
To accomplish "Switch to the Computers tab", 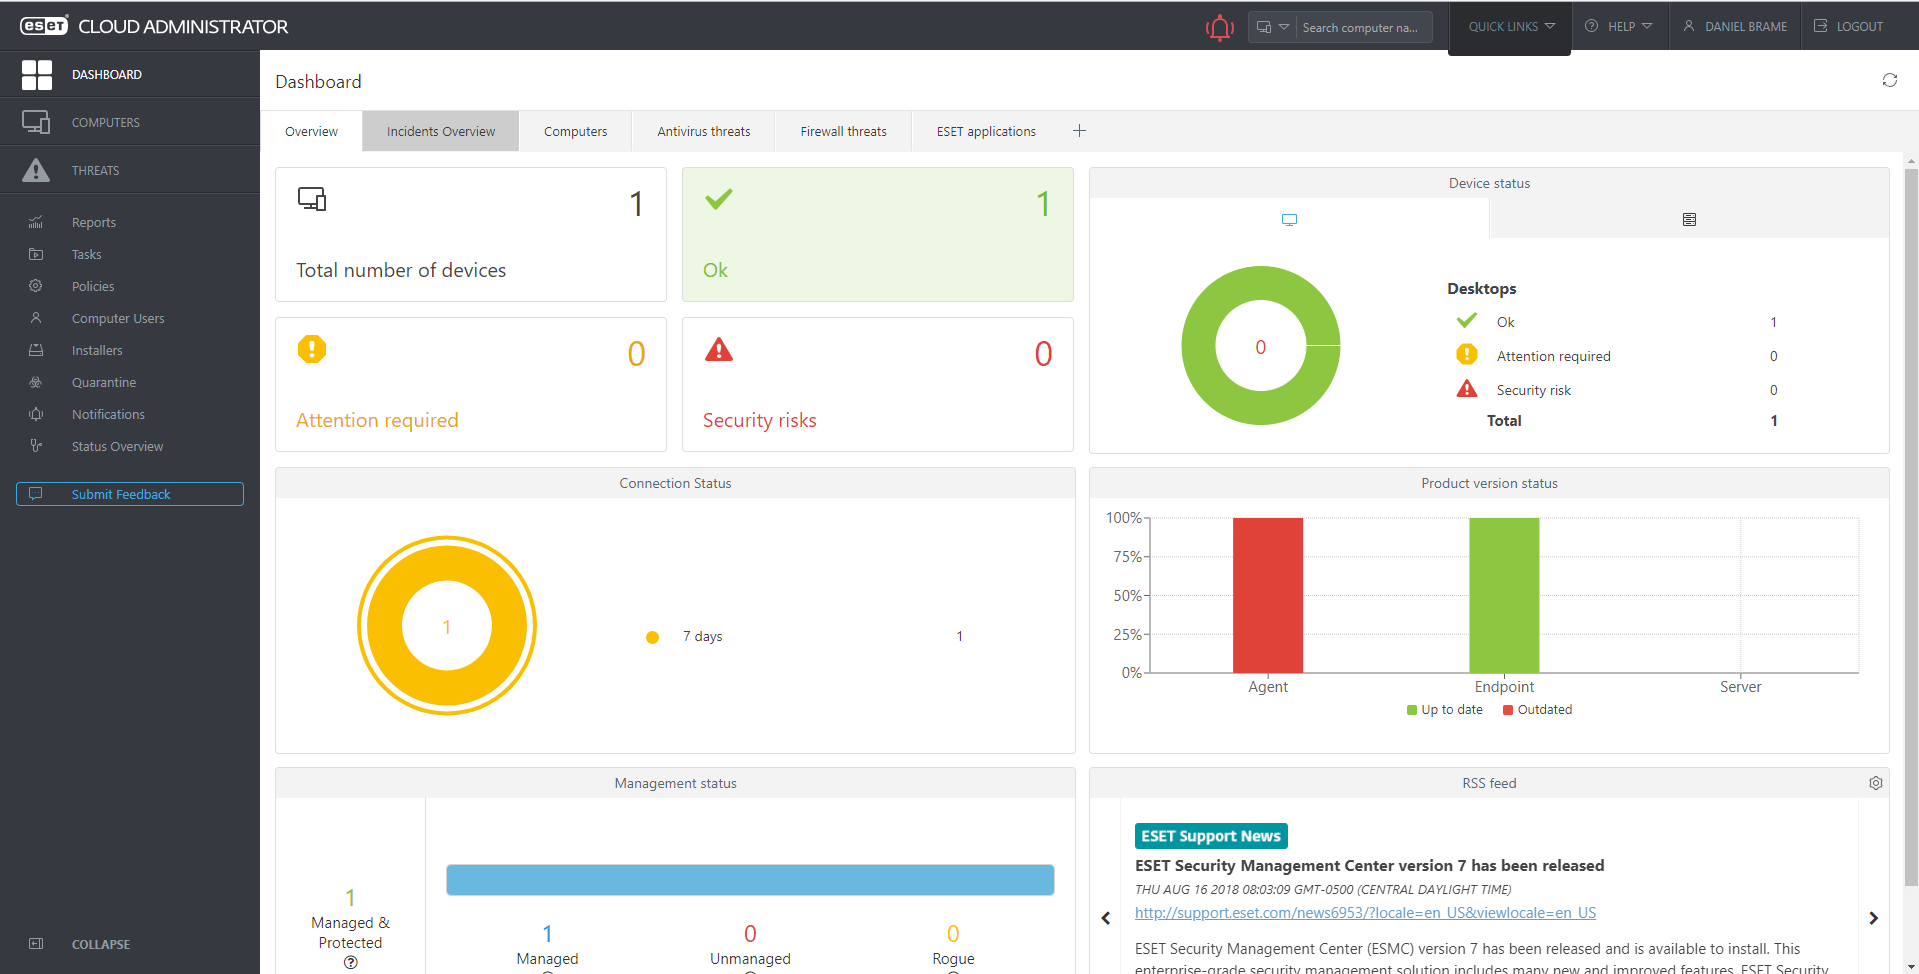I will [x=575, y=131].
